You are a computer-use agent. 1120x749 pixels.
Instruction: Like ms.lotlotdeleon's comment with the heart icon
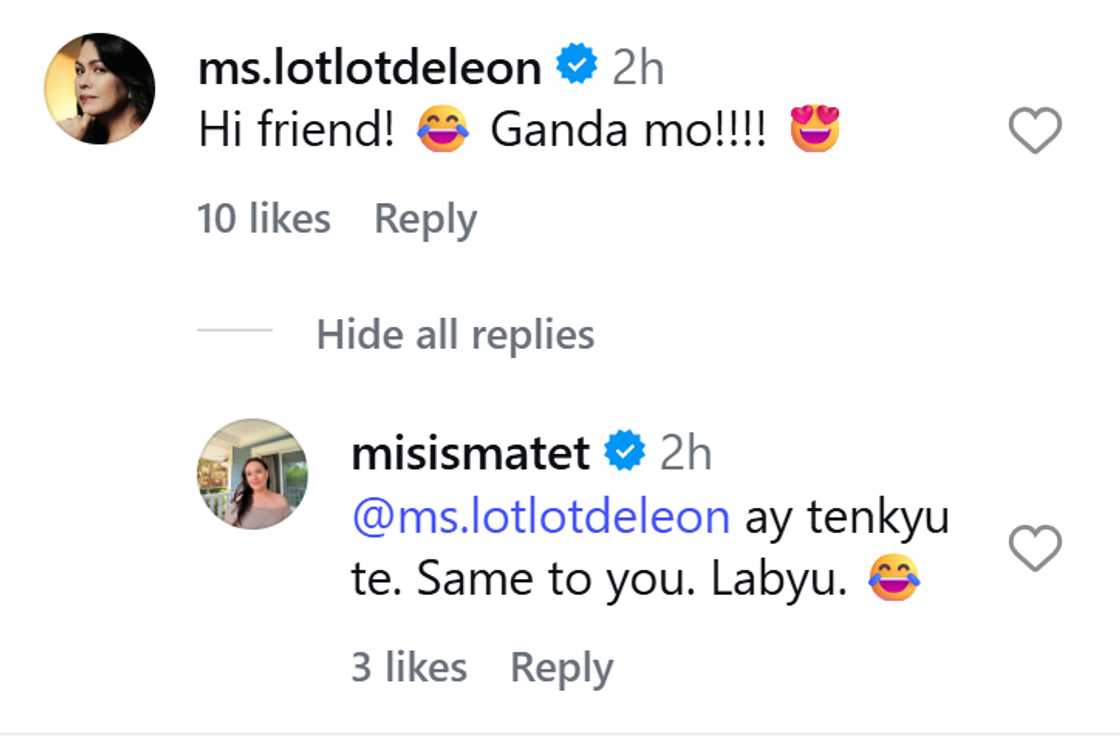(1033, 128)
